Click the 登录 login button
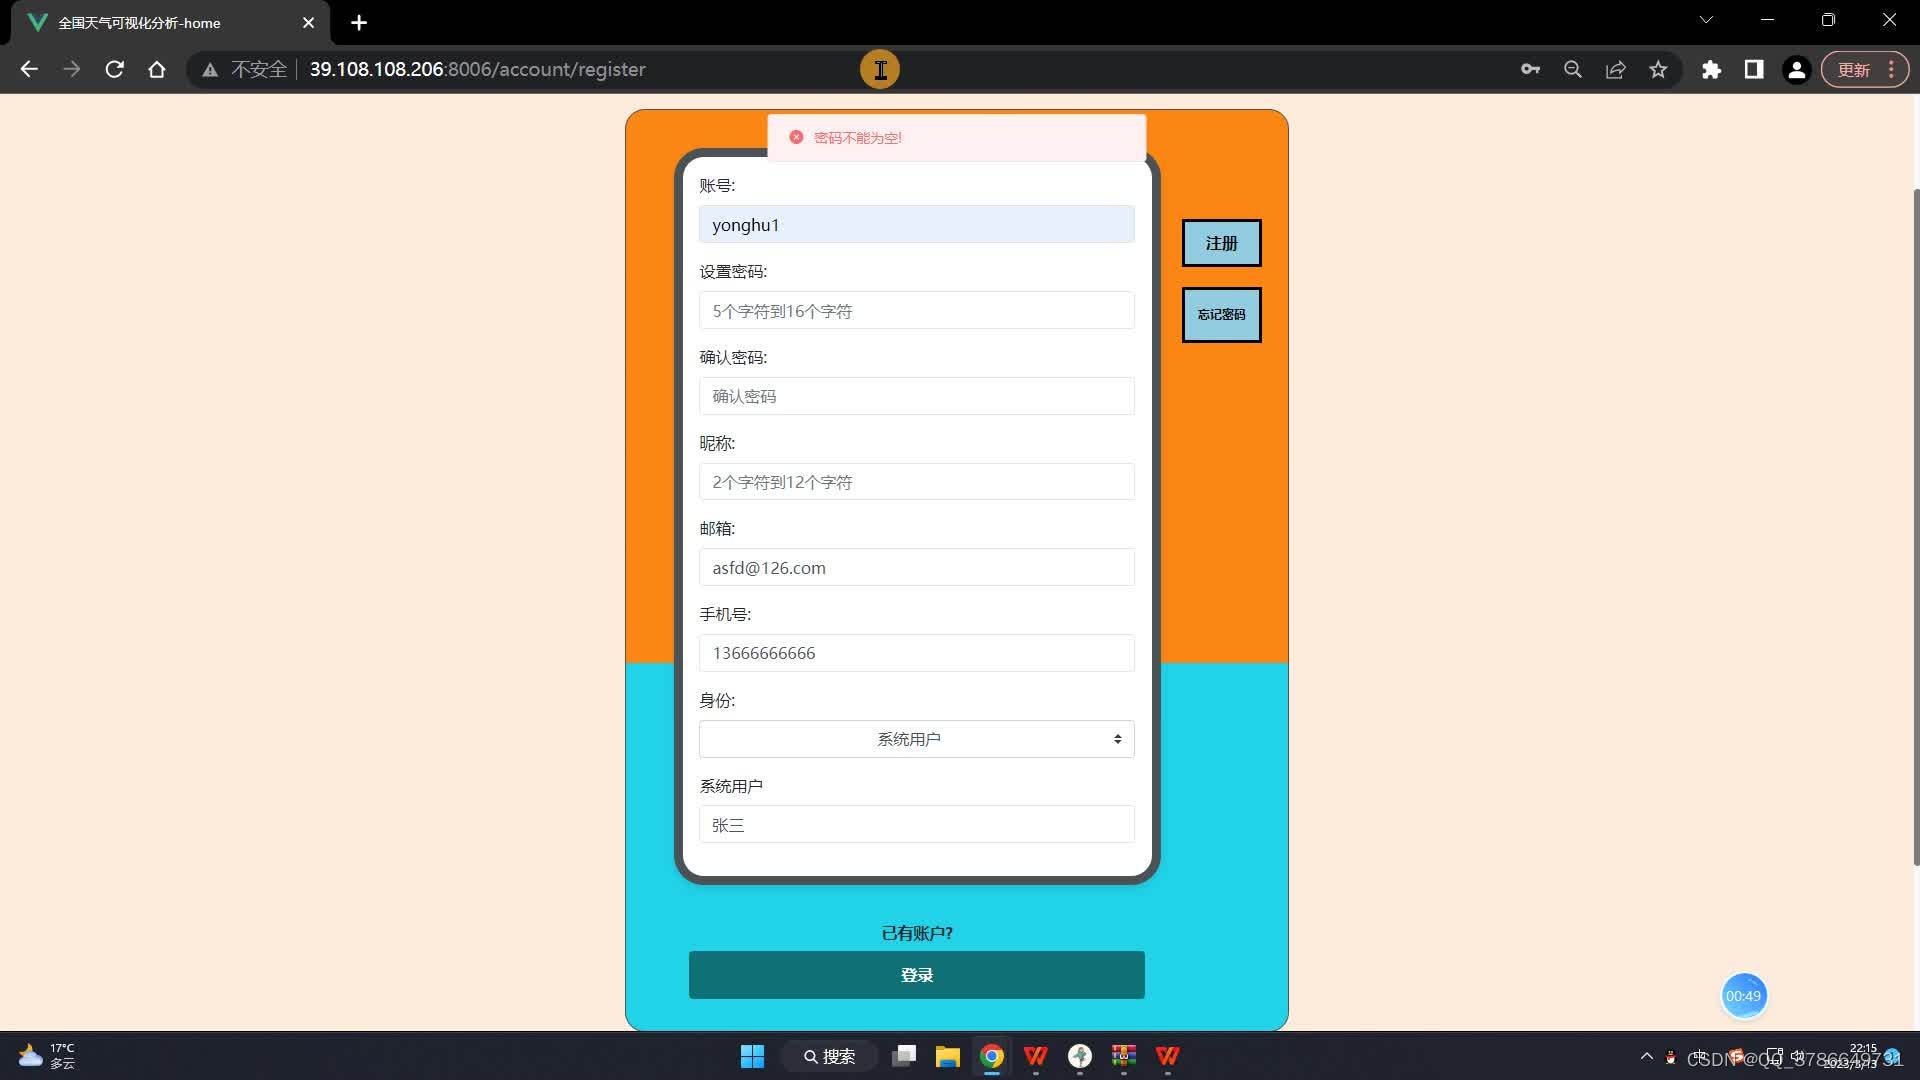The width and height of the screenshot is (1920, 1080). click(x=916, y=975)
